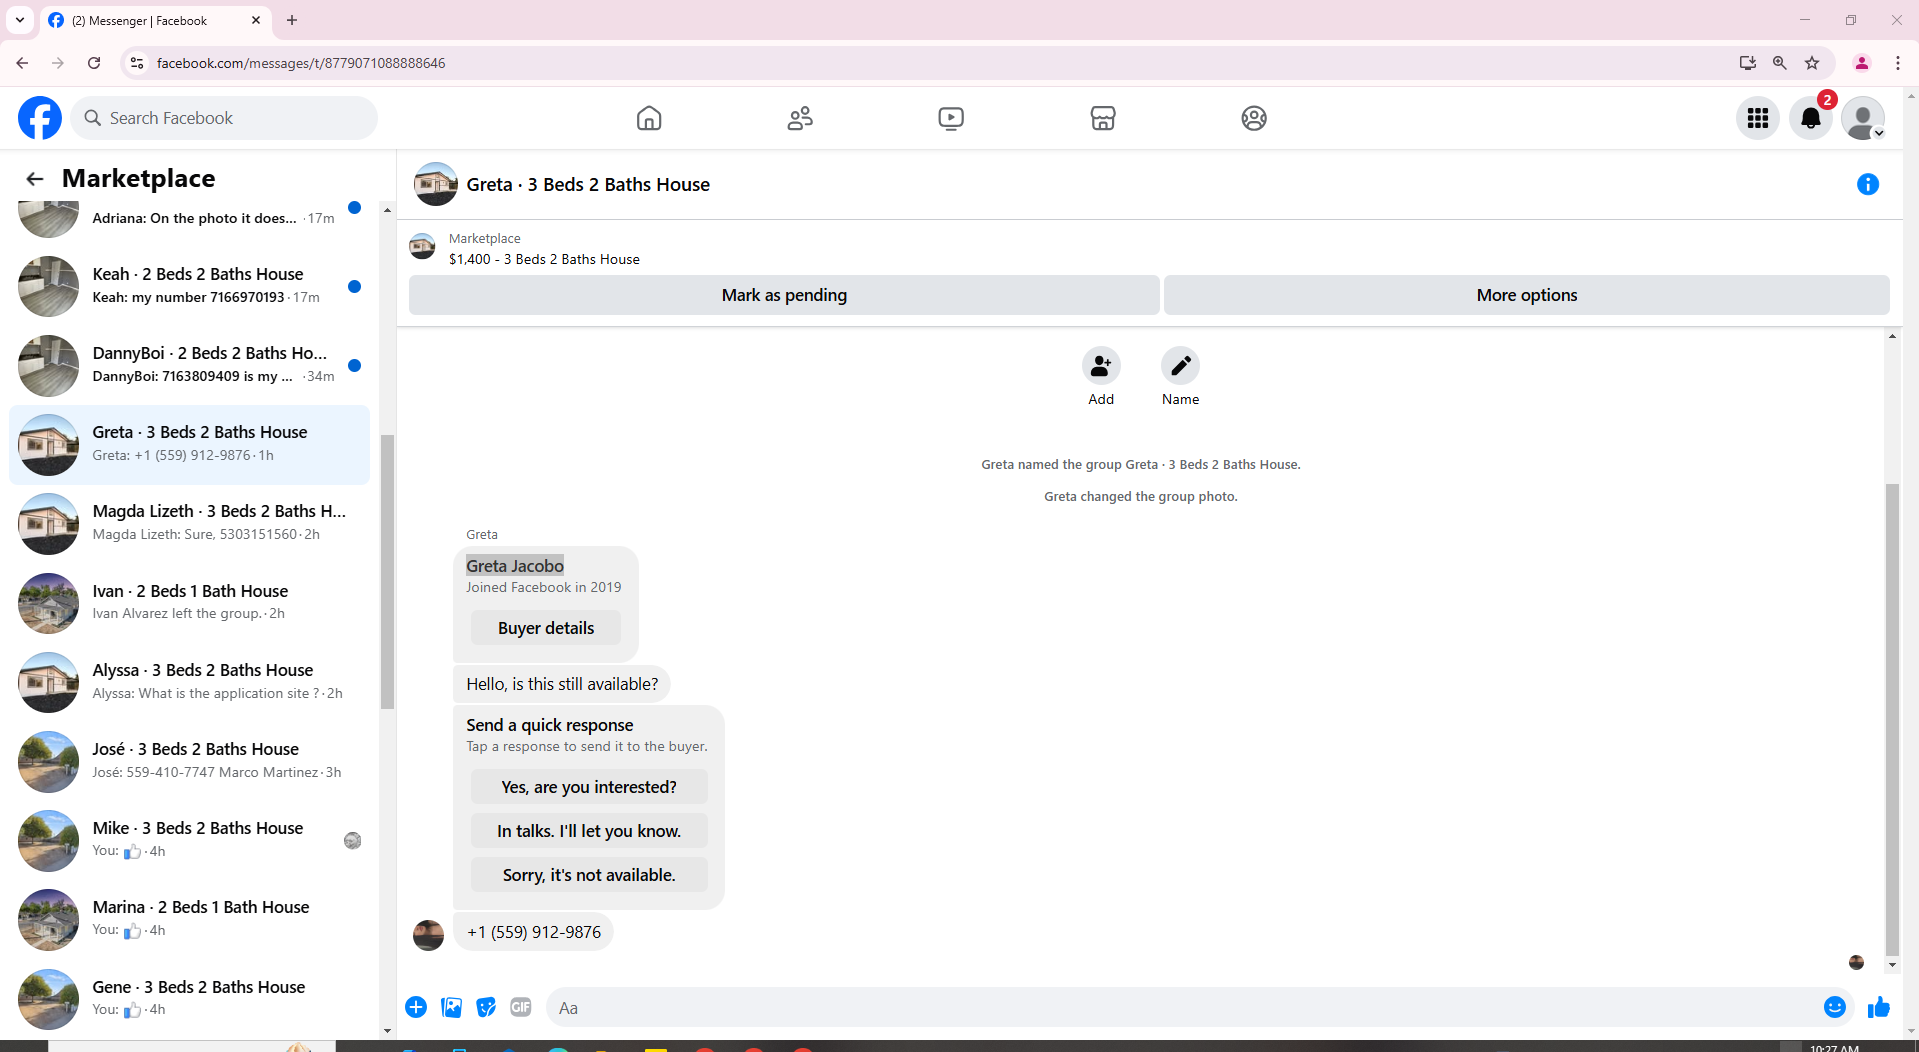Click the 'Hello, is this still available?' message
Image resolution: width=1919 pixels, height=1052 pixels.
(562, 684)
